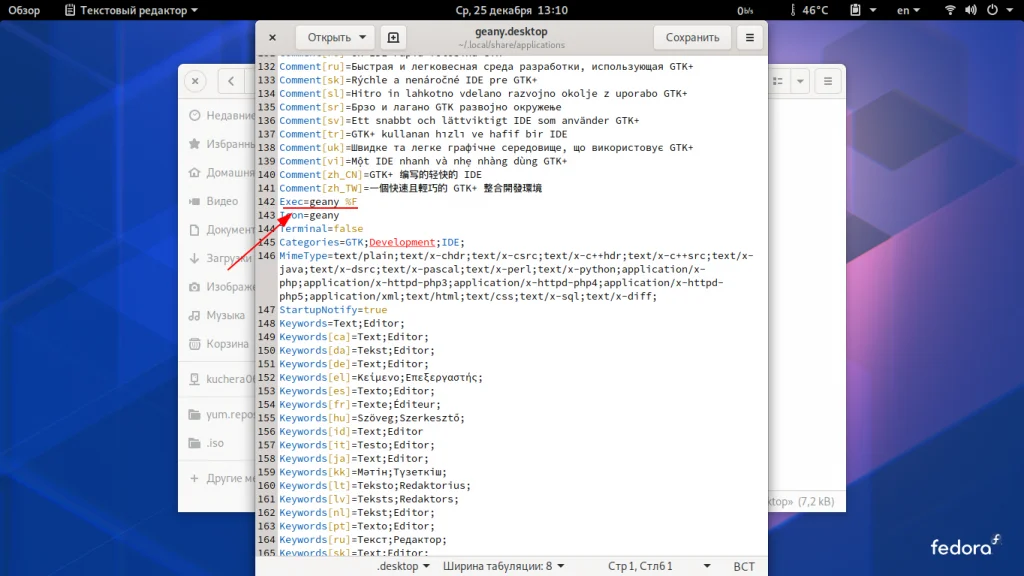This screenshot has height=576, width=1024.
Task: Toggle list view in the Files window
Action: 778,81
